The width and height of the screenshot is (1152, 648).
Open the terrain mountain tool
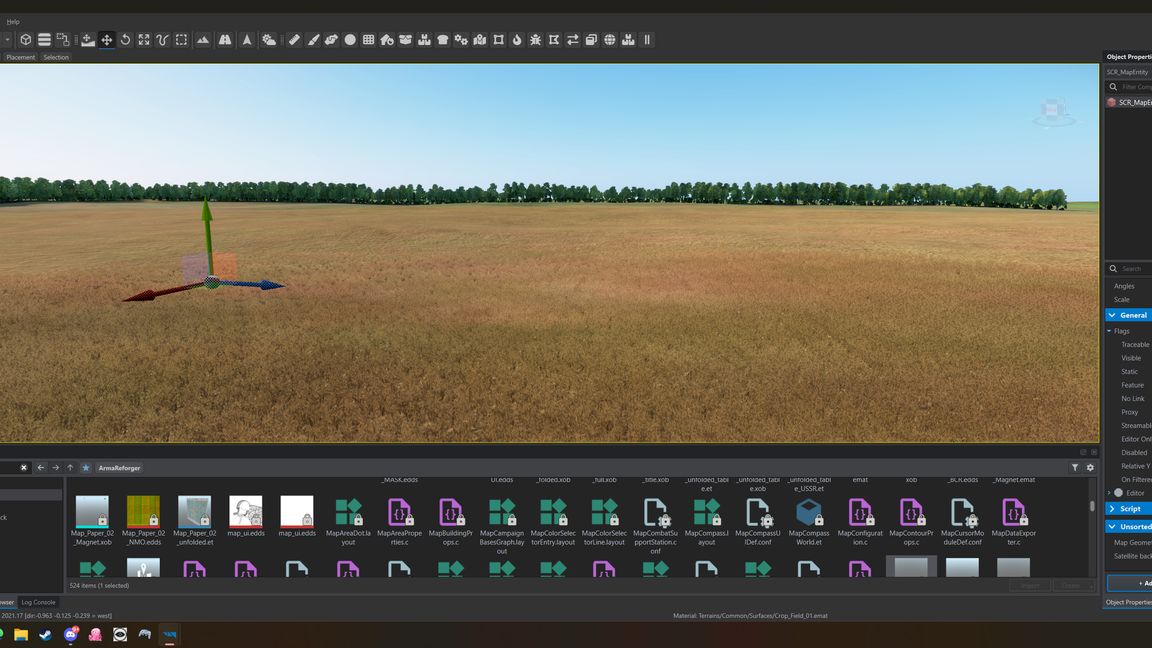203,40
